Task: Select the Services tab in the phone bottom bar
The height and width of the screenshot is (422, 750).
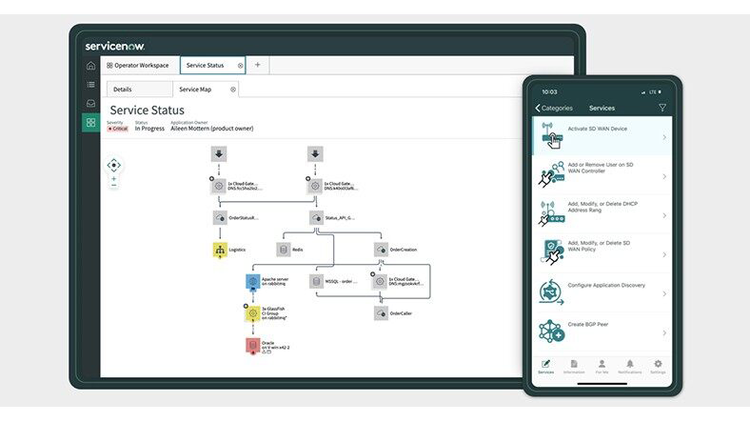Action: tap(546, 367)
